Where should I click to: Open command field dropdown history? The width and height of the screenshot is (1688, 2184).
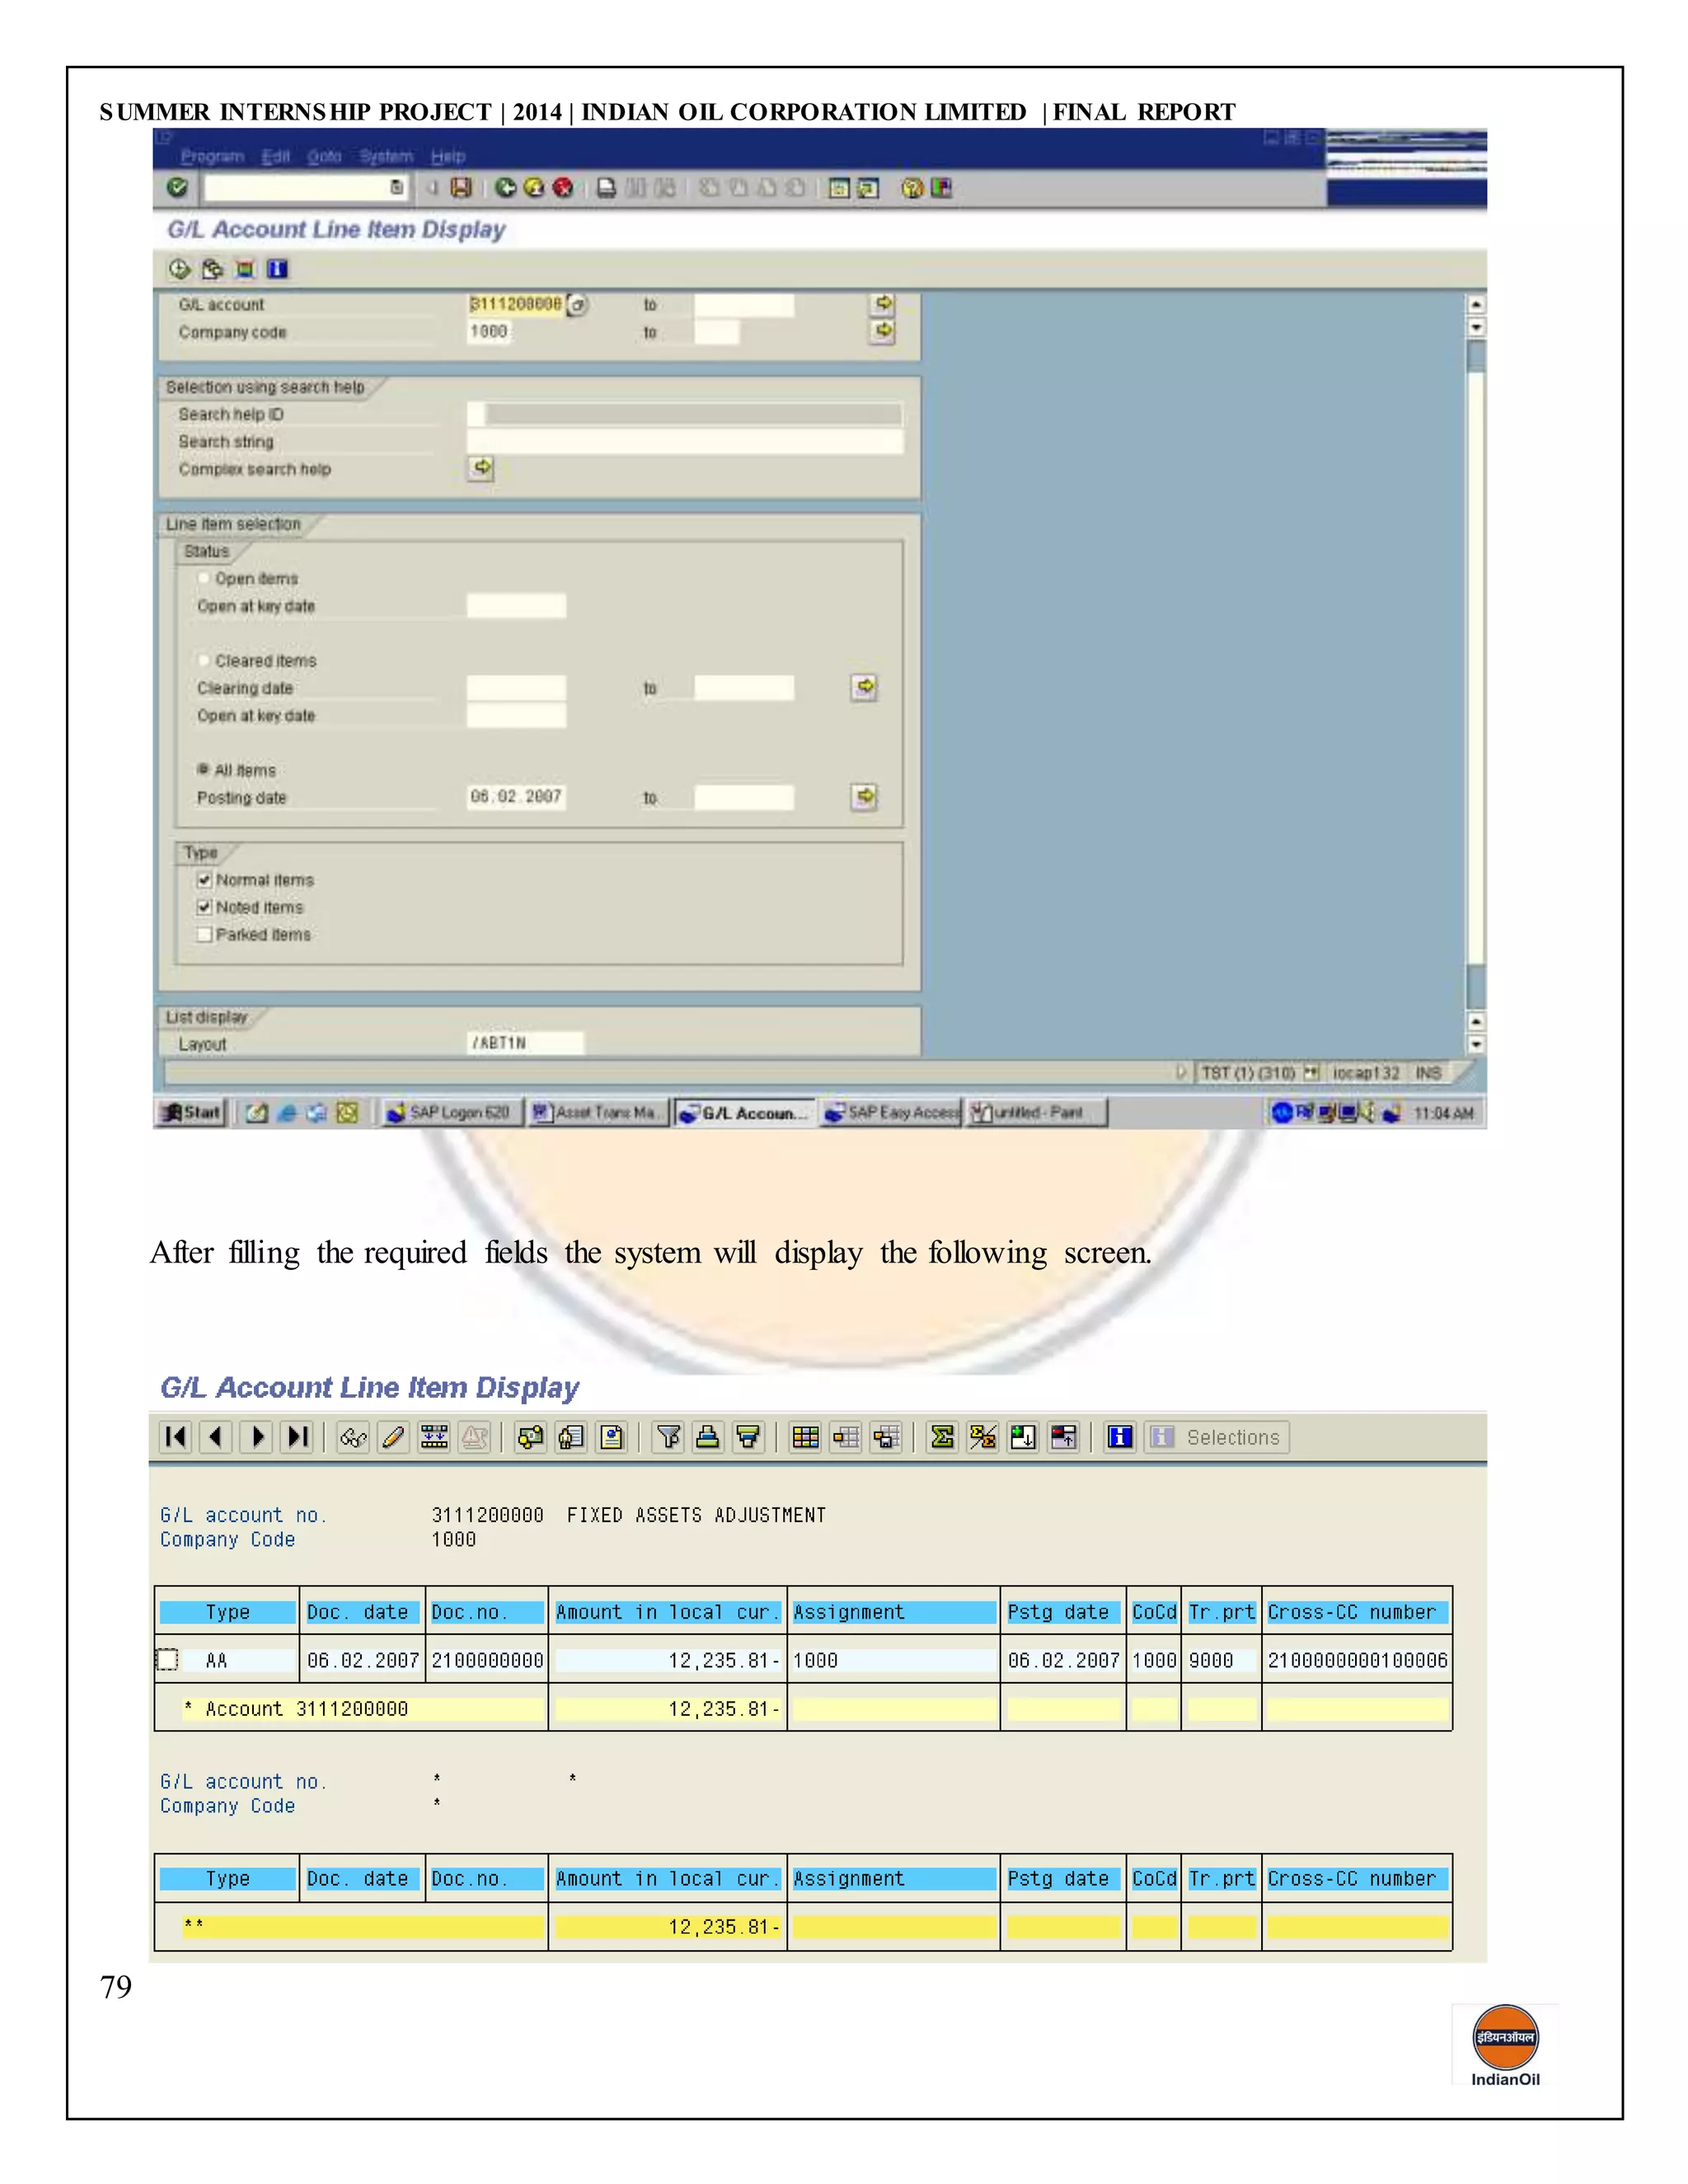397,187
